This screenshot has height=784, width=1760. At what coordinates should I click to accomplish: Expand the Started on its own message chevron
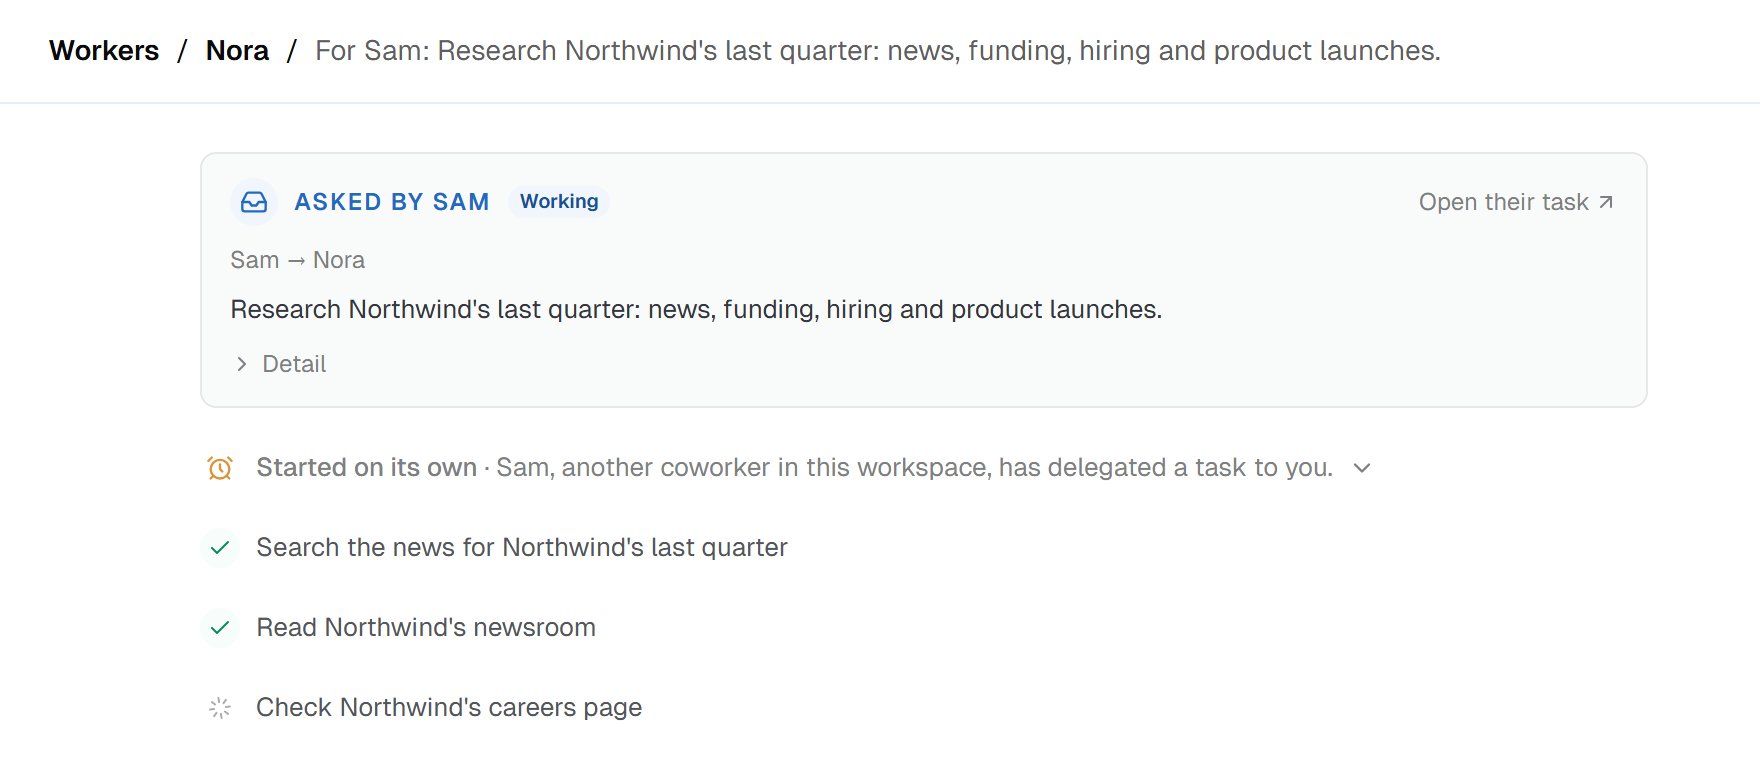[x=1362, y=468]
